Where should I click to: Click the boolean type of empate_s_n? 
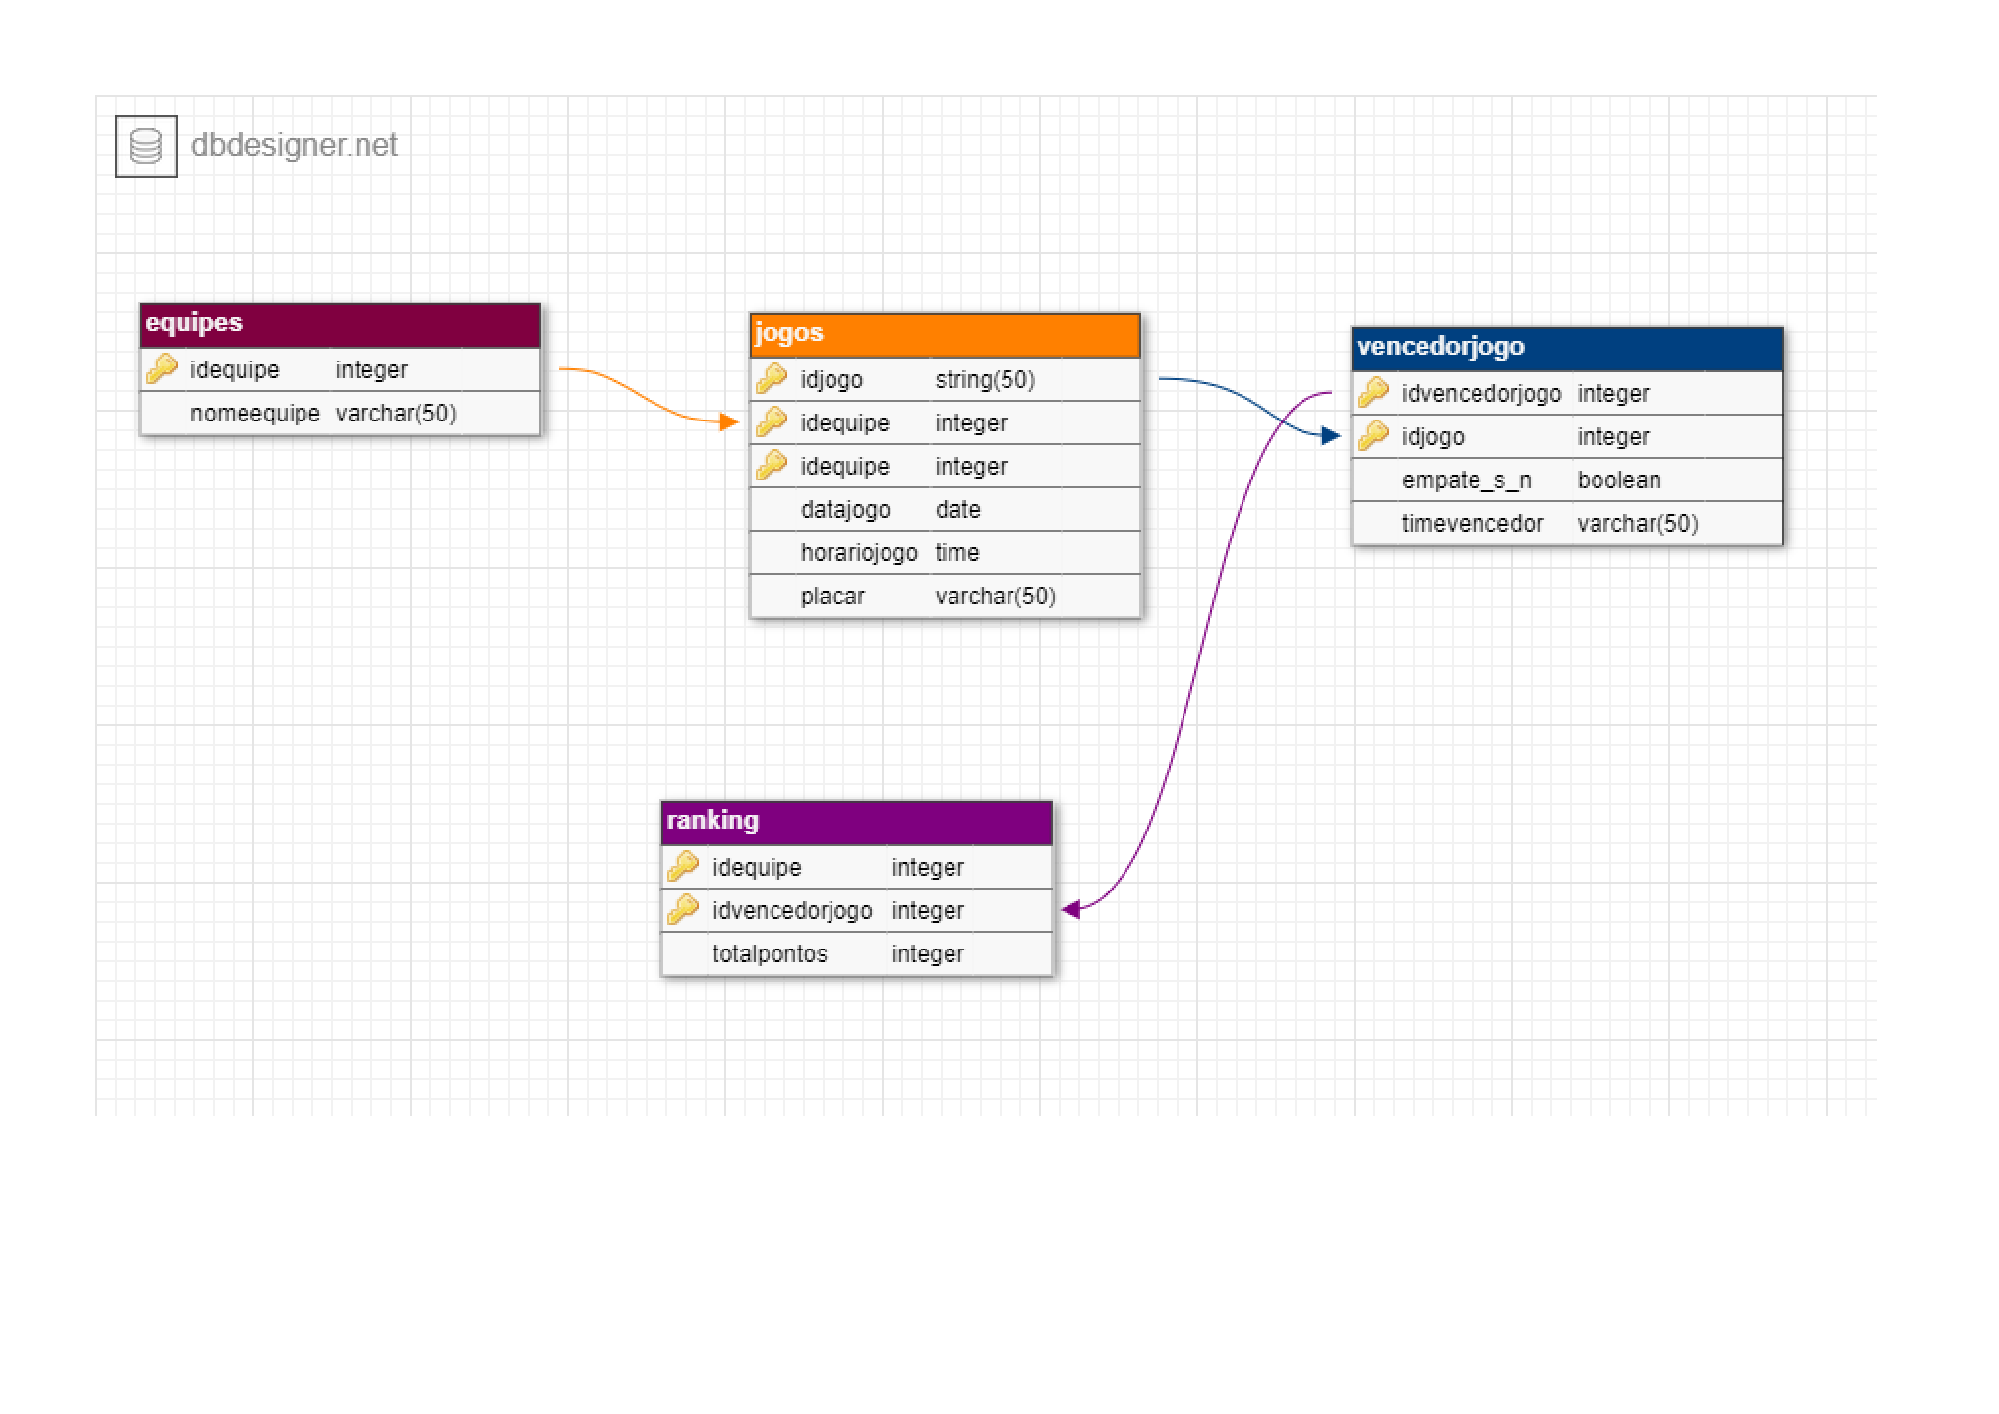[x=1619, y=480]
